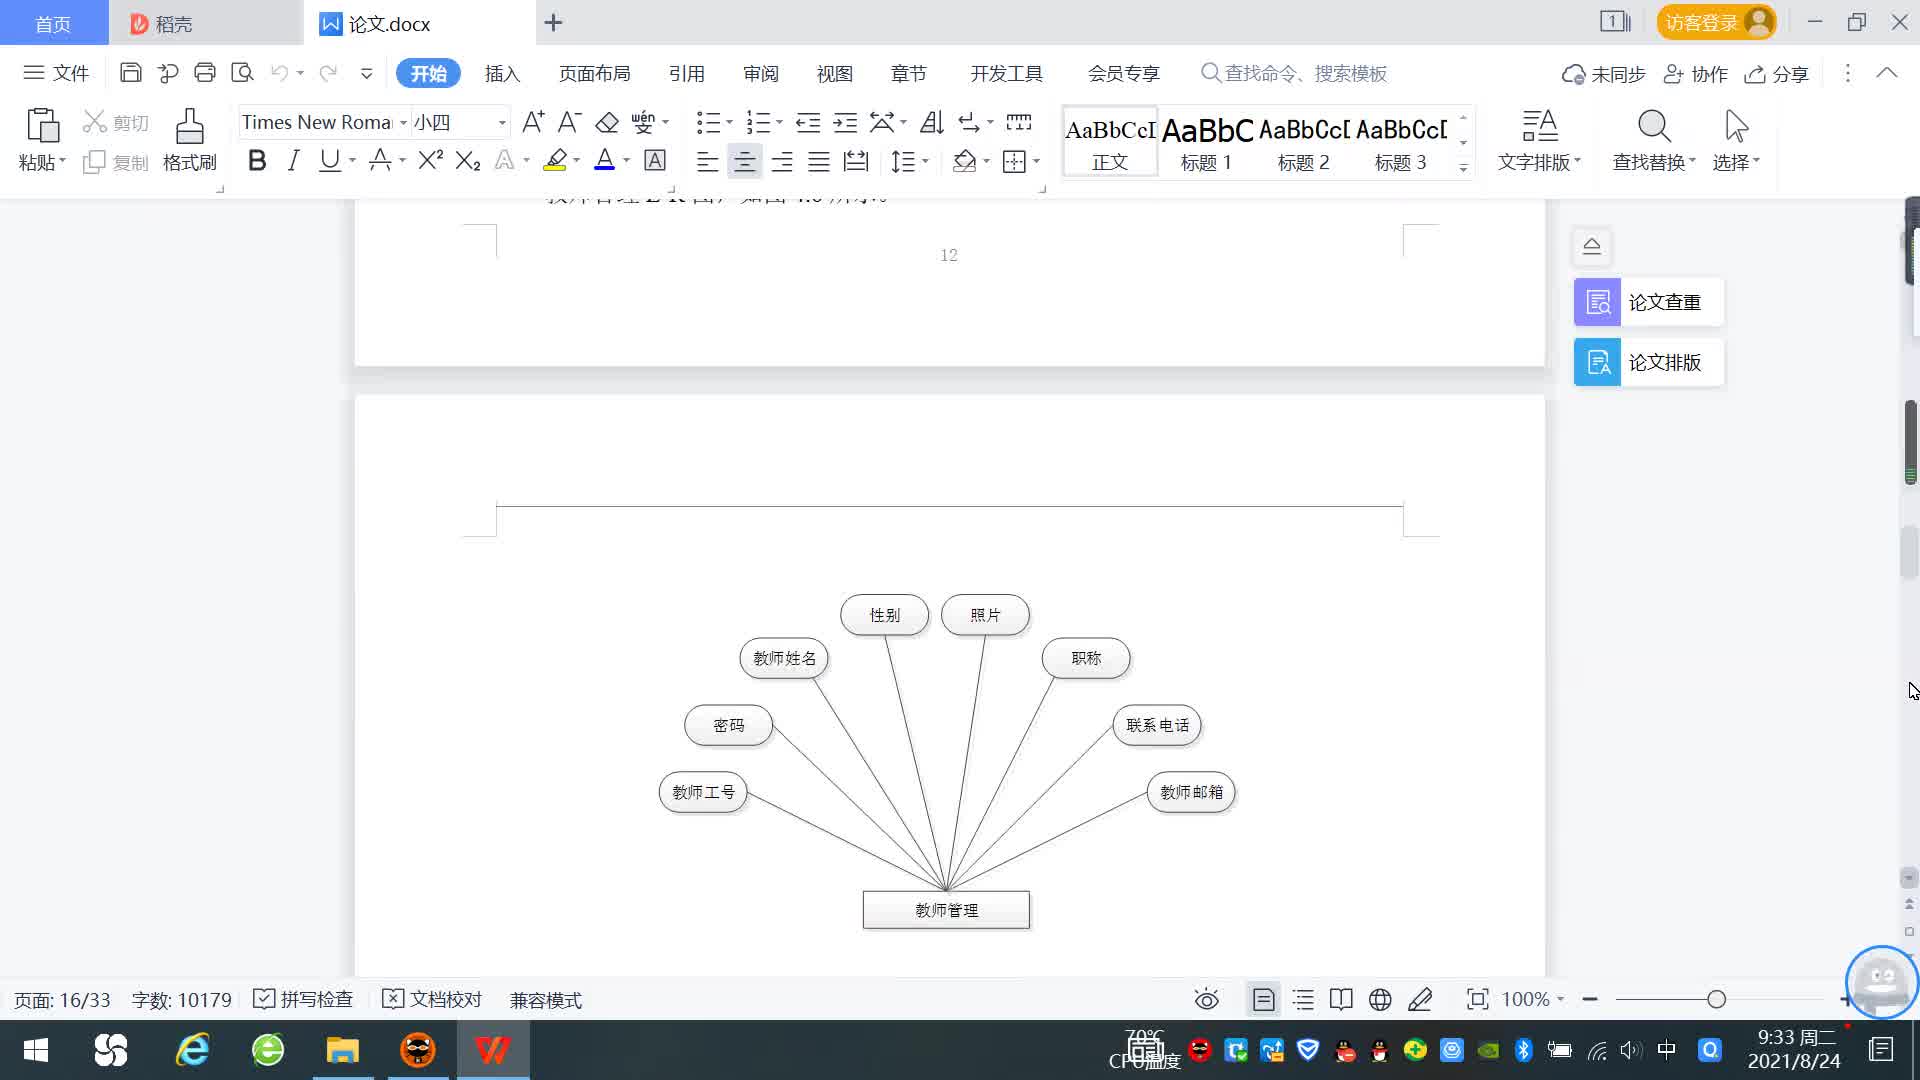
Task: Toggle eye protection mode icon
Action: 1206,1000
